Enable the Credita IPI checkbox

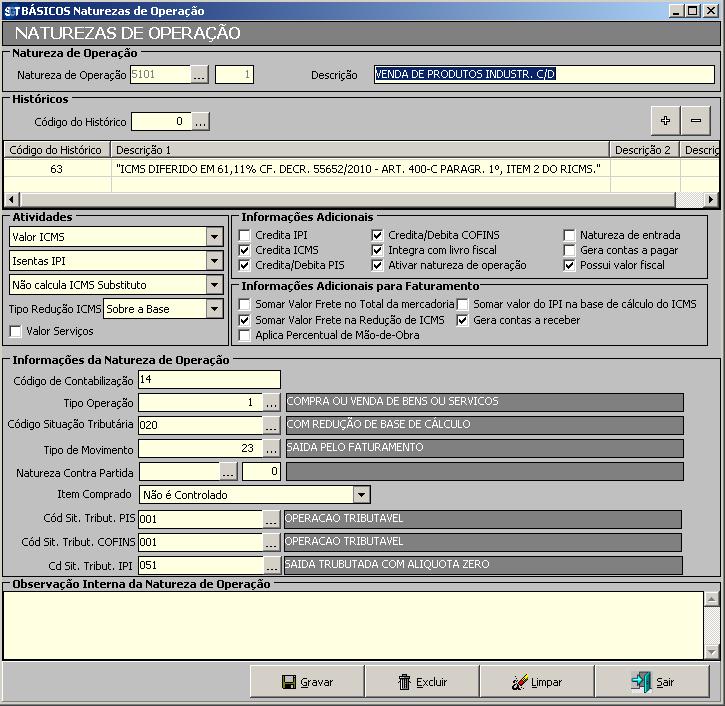pyautogui.click(x=245, y=235)
